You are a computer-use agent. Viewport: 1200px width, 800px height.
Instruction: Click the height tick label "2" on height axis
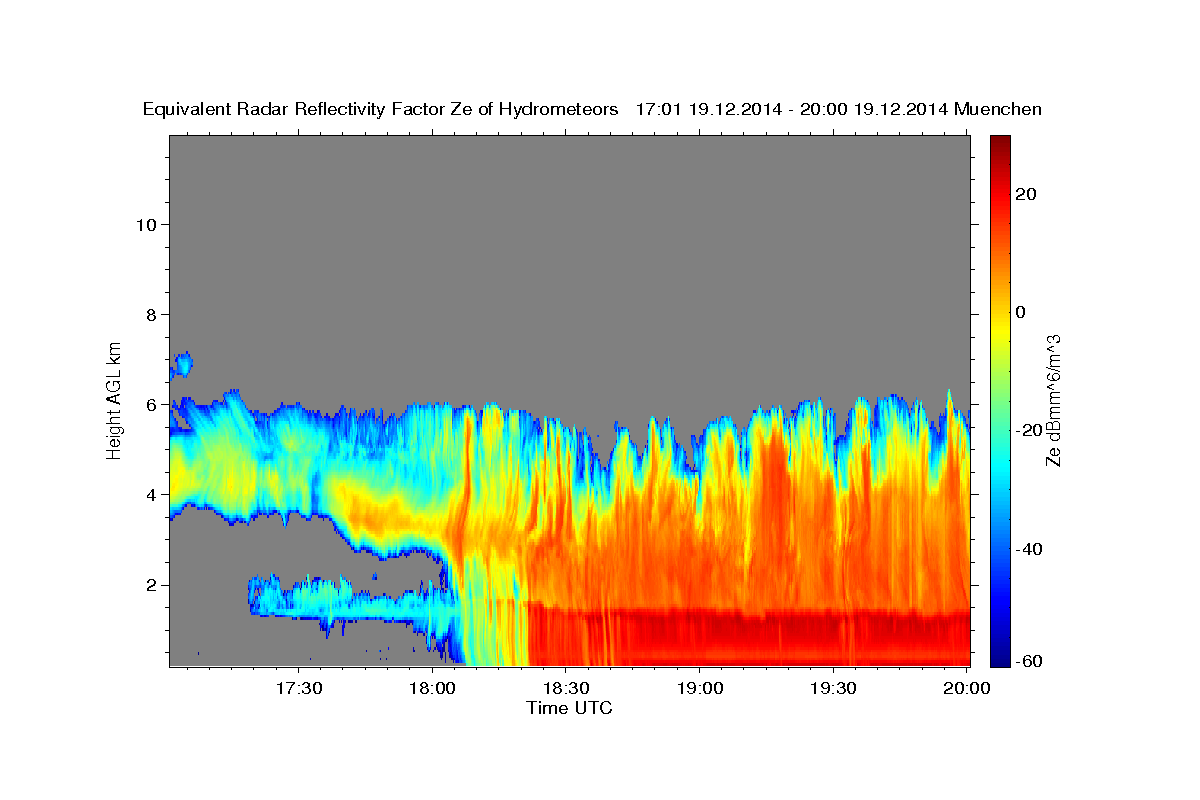pyautogui.click(x=152, y=584)
